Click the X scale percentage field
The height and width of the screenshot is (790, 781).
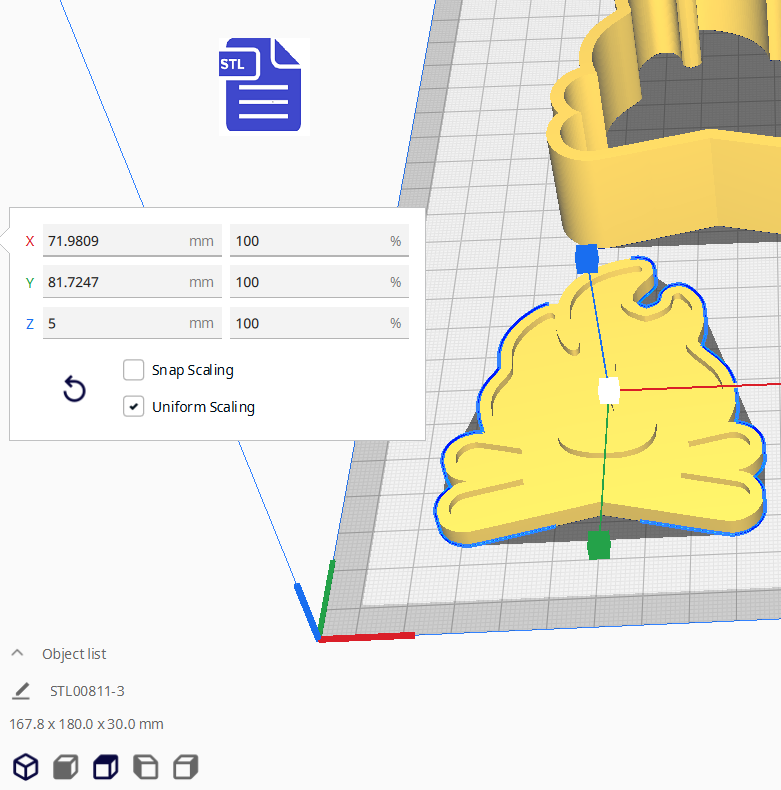tap(308, 241)
